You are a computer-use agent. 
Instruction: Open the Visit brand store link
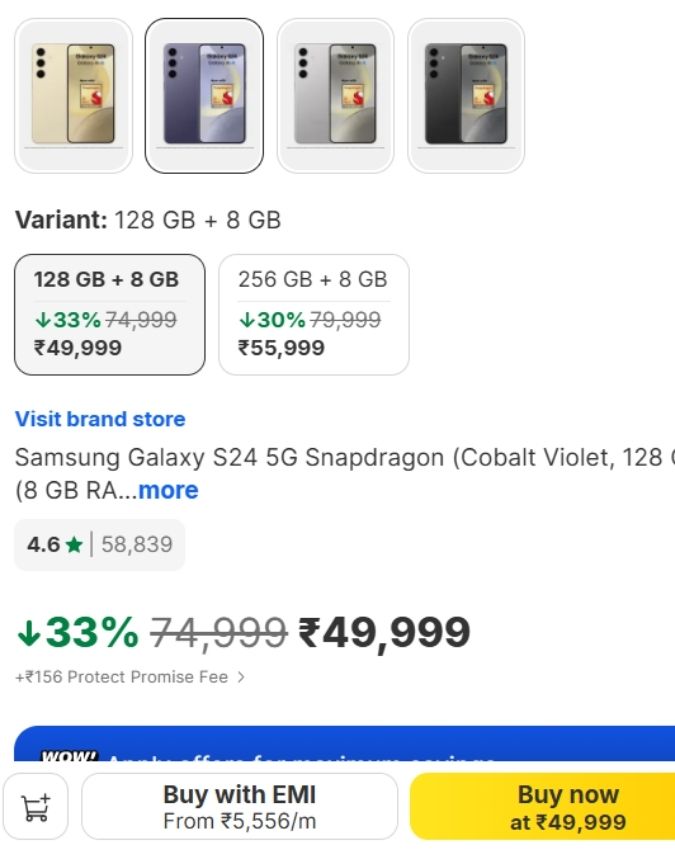click(x=100, y=419)
